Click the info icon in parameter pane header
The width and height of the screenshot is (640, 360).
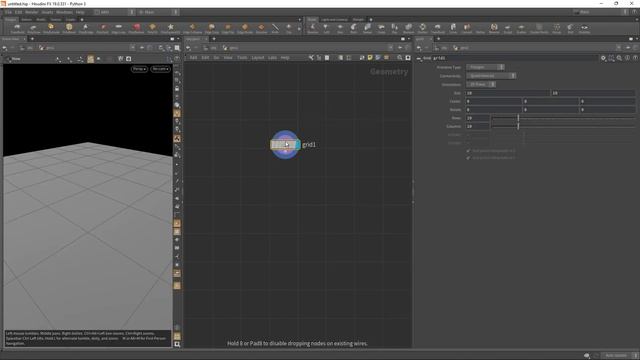[627, 58]
